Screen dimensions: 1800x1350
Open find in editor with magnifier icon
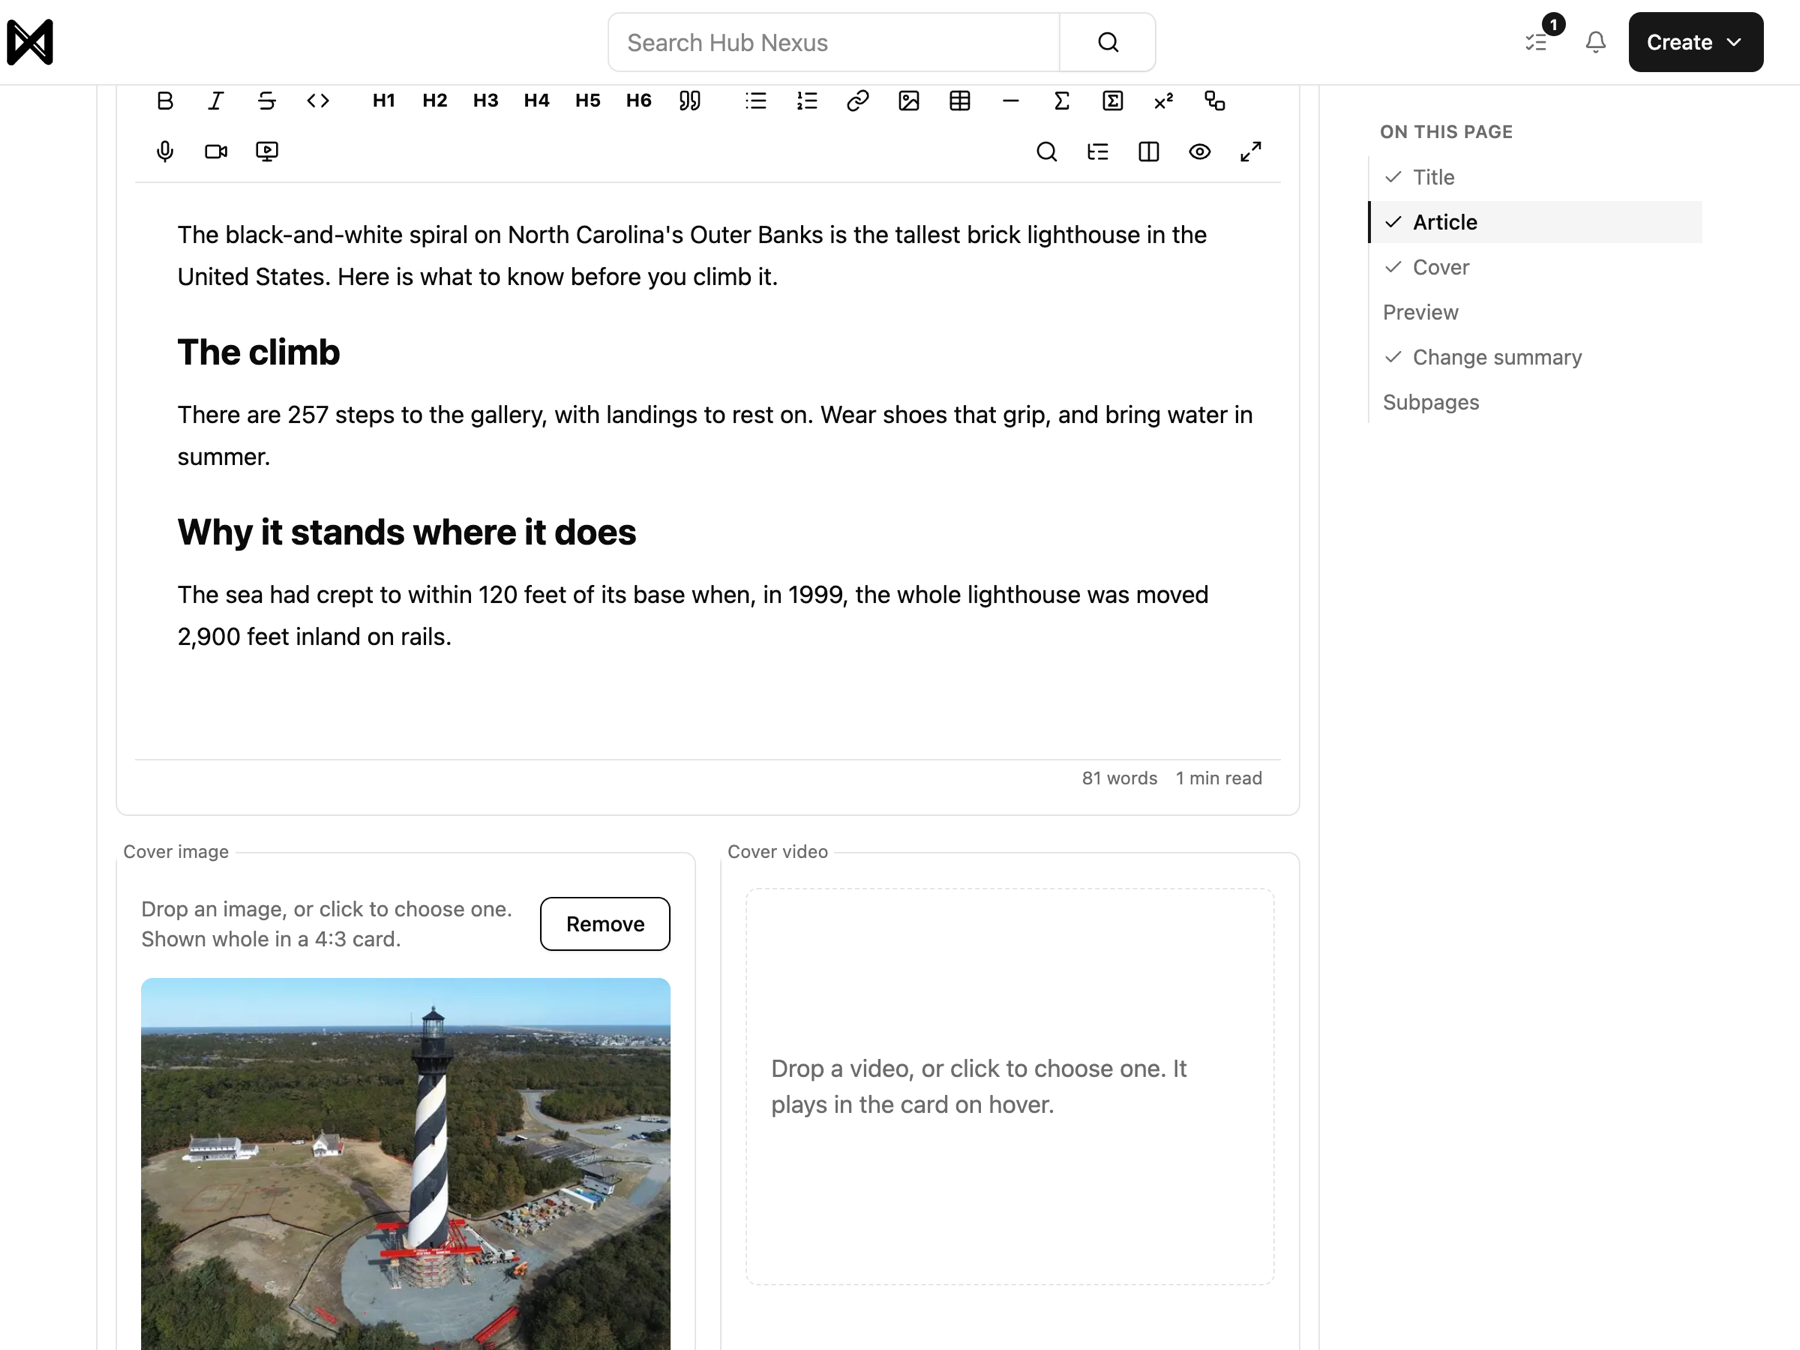click(1047, 152)
